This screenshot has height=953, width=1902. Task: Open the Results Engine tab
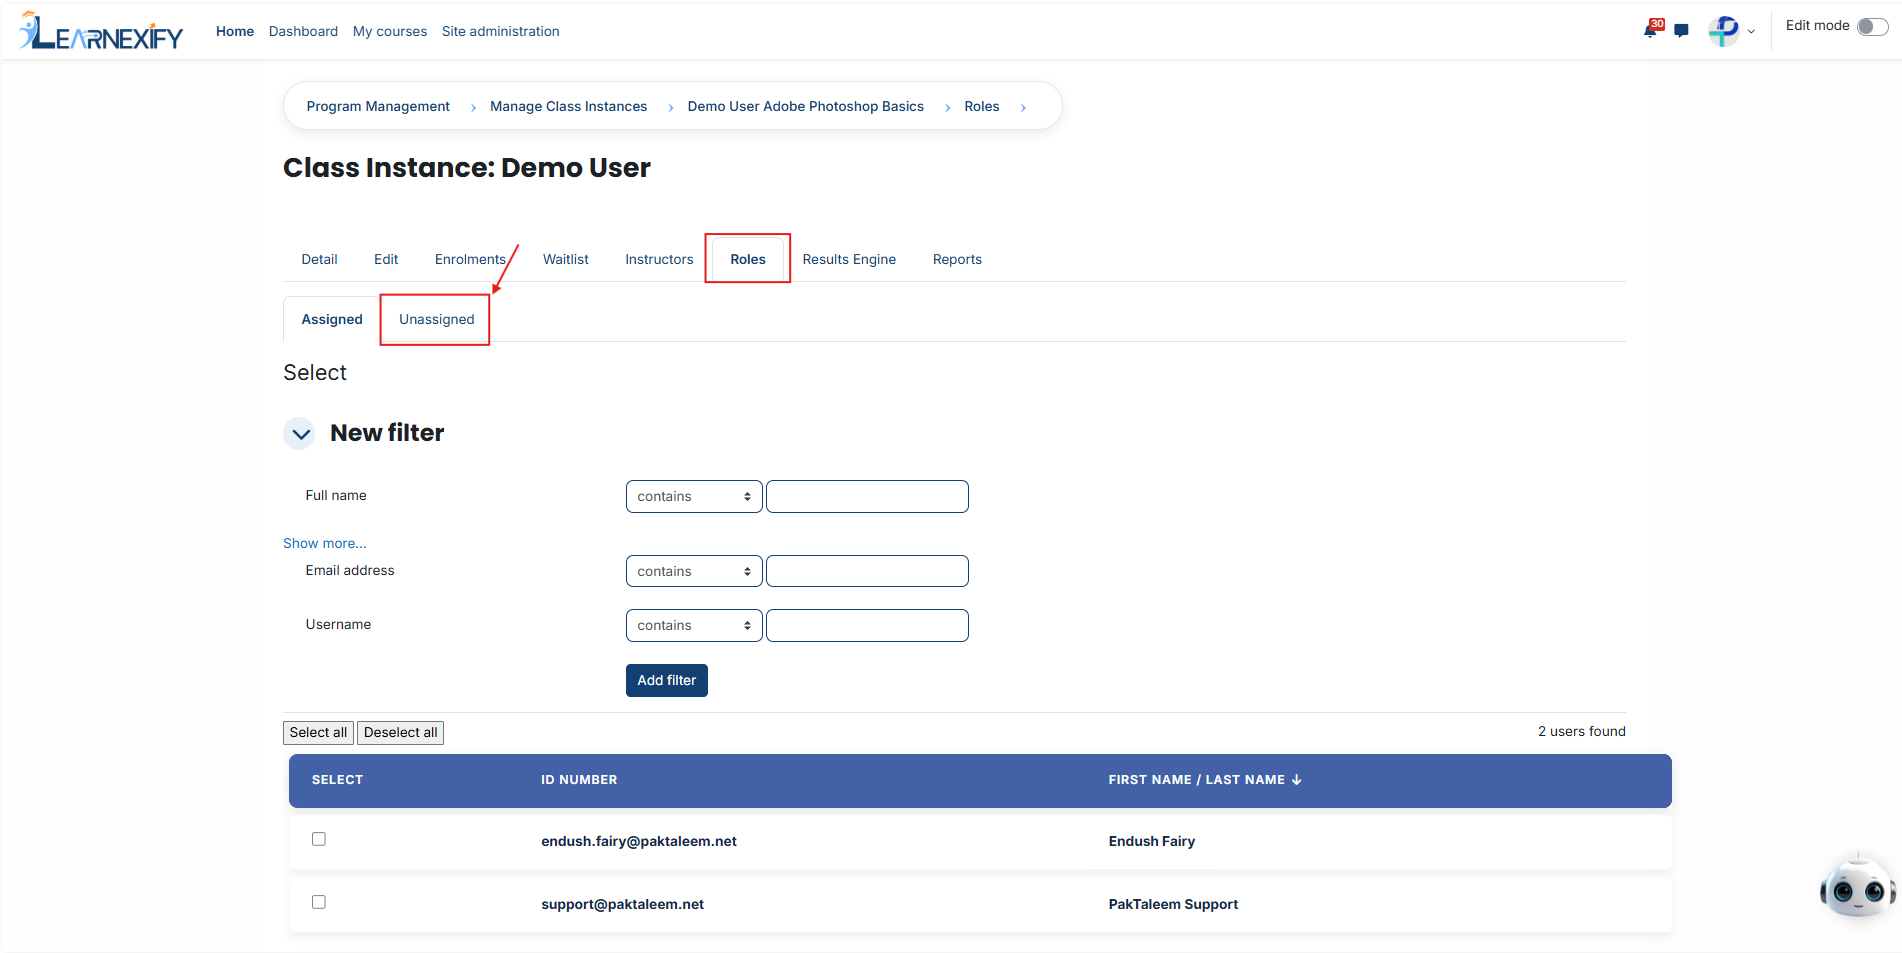tap(849, 260)
